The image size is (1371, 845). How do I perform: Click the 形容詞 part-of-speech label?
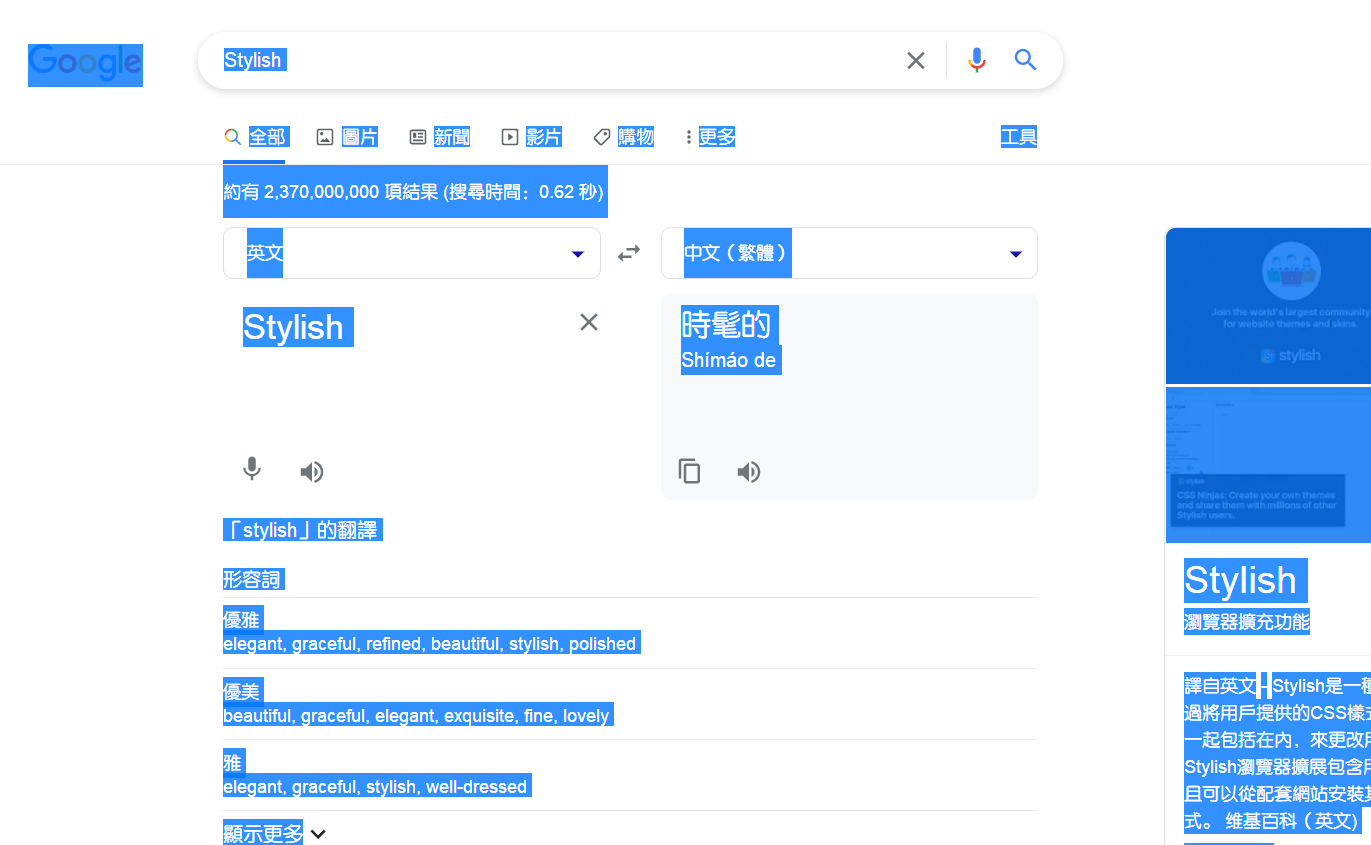[x=253, y=579]
